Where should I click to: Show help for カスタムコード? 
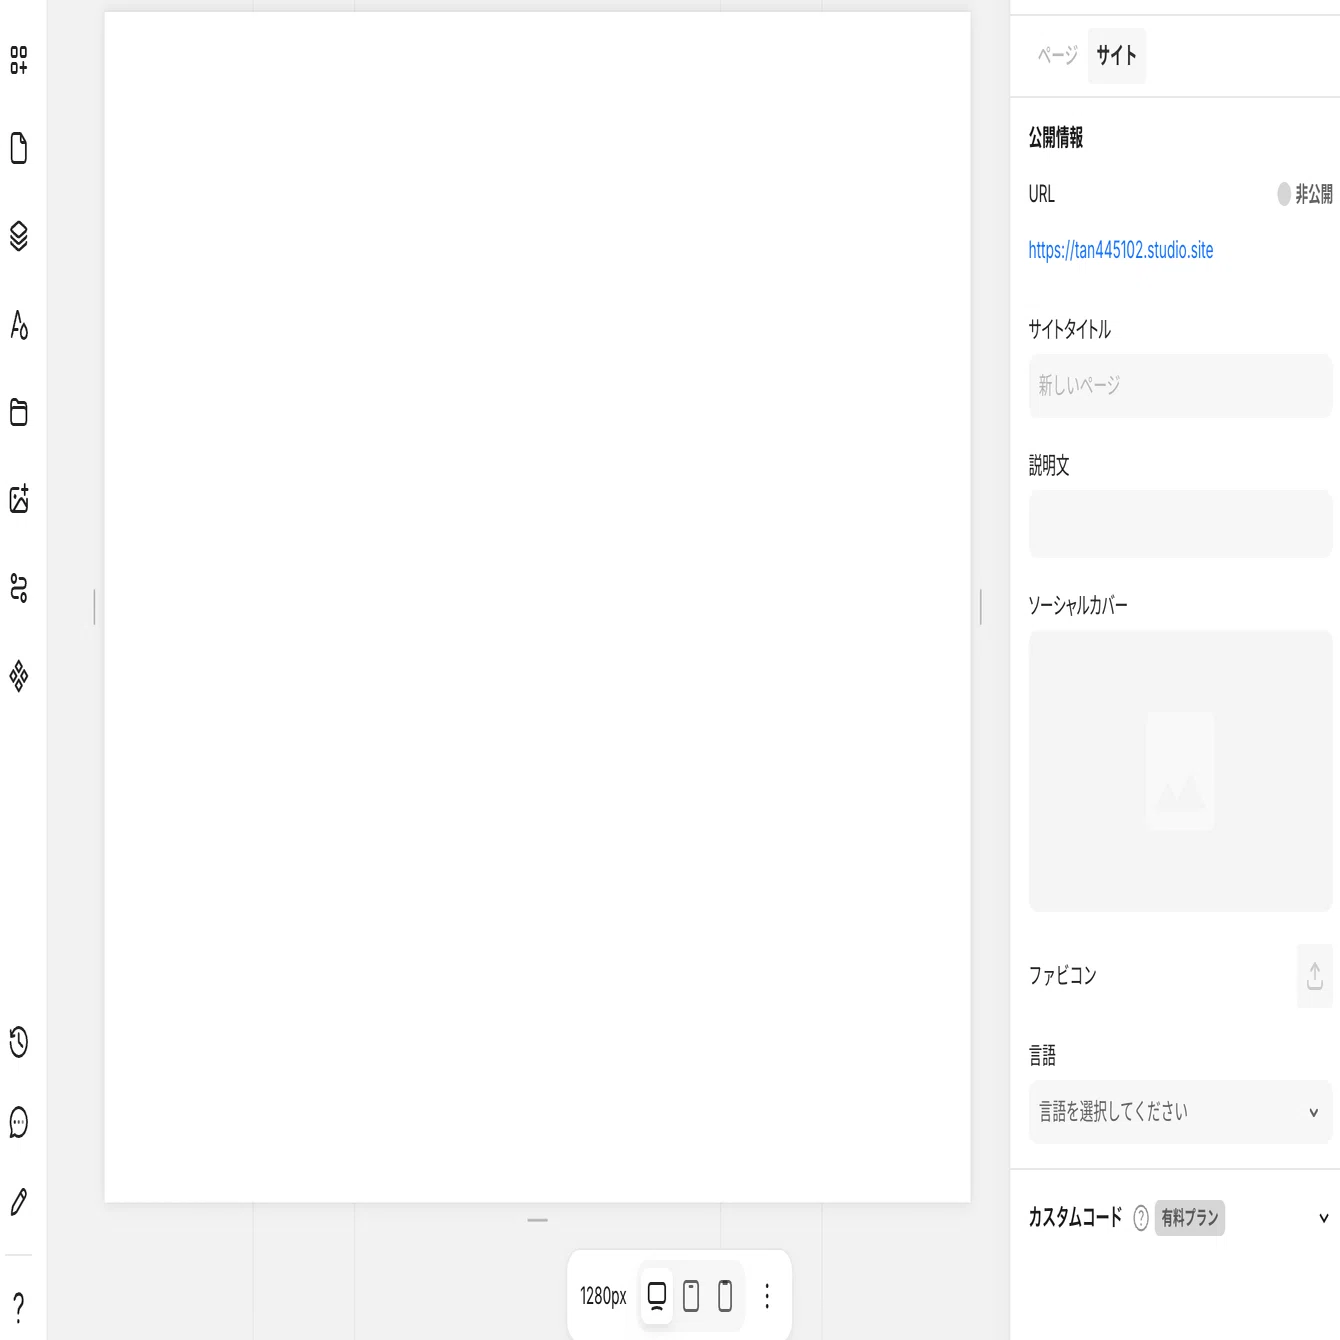point(1141,1218)
